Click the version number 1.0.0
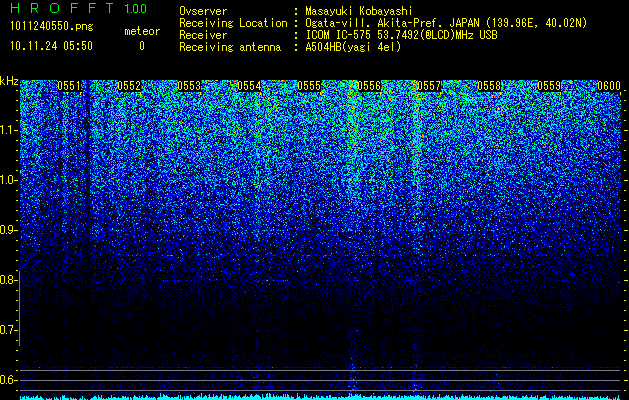Viewport: 629px width, 400px height. point(135,9)
